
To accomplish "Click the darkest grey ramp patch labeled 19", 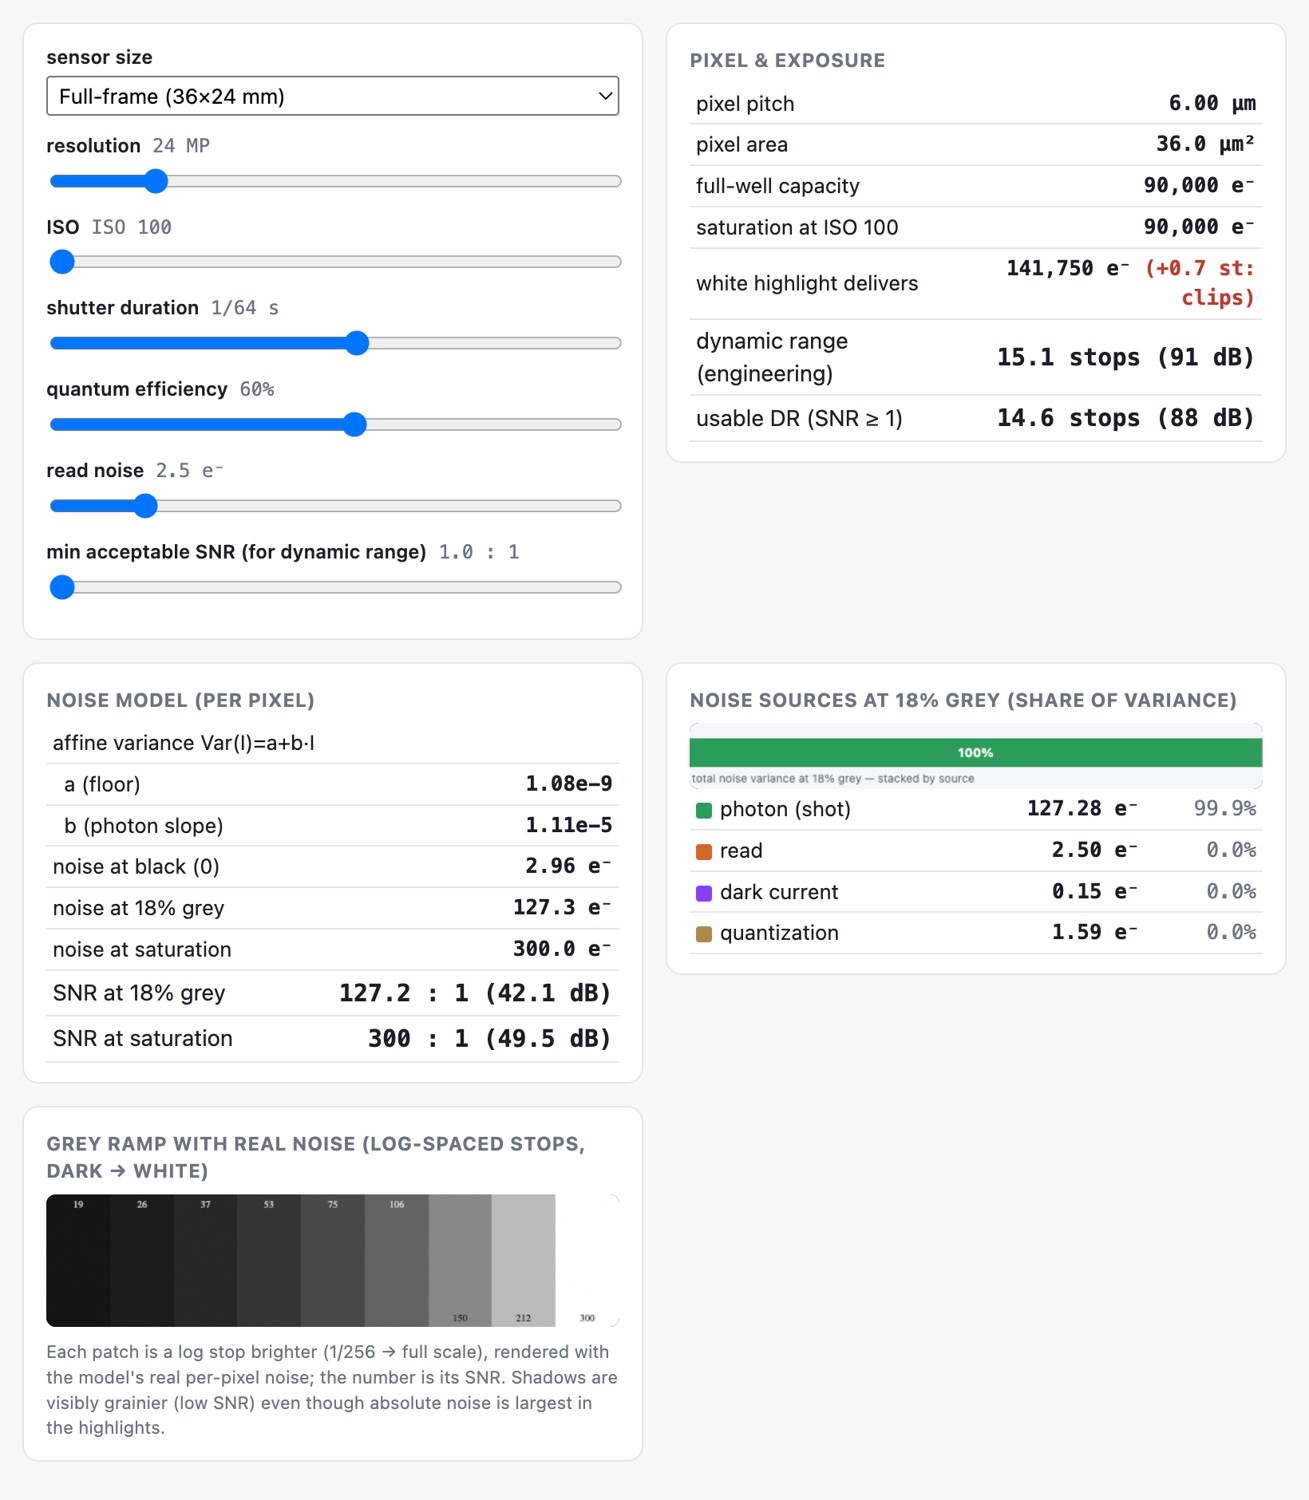I will 78,1260.
